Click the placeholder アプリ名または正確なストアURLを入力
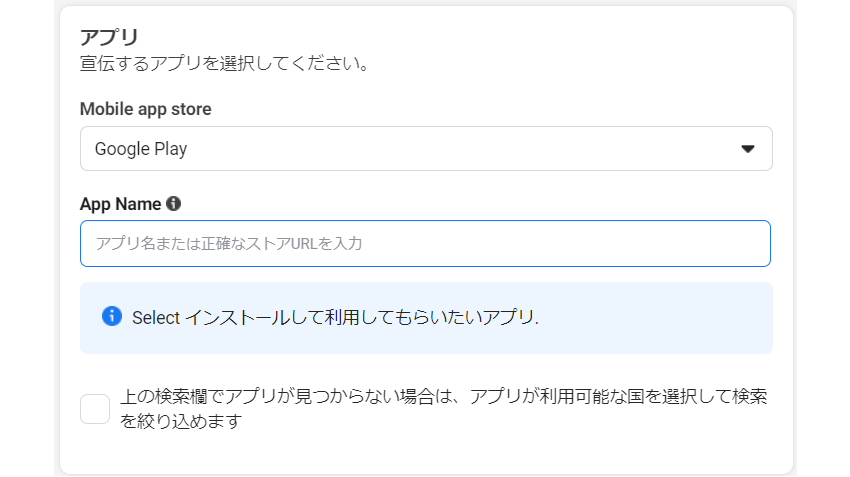The width and height of the screenshot is (850, 477). point(229,243)
